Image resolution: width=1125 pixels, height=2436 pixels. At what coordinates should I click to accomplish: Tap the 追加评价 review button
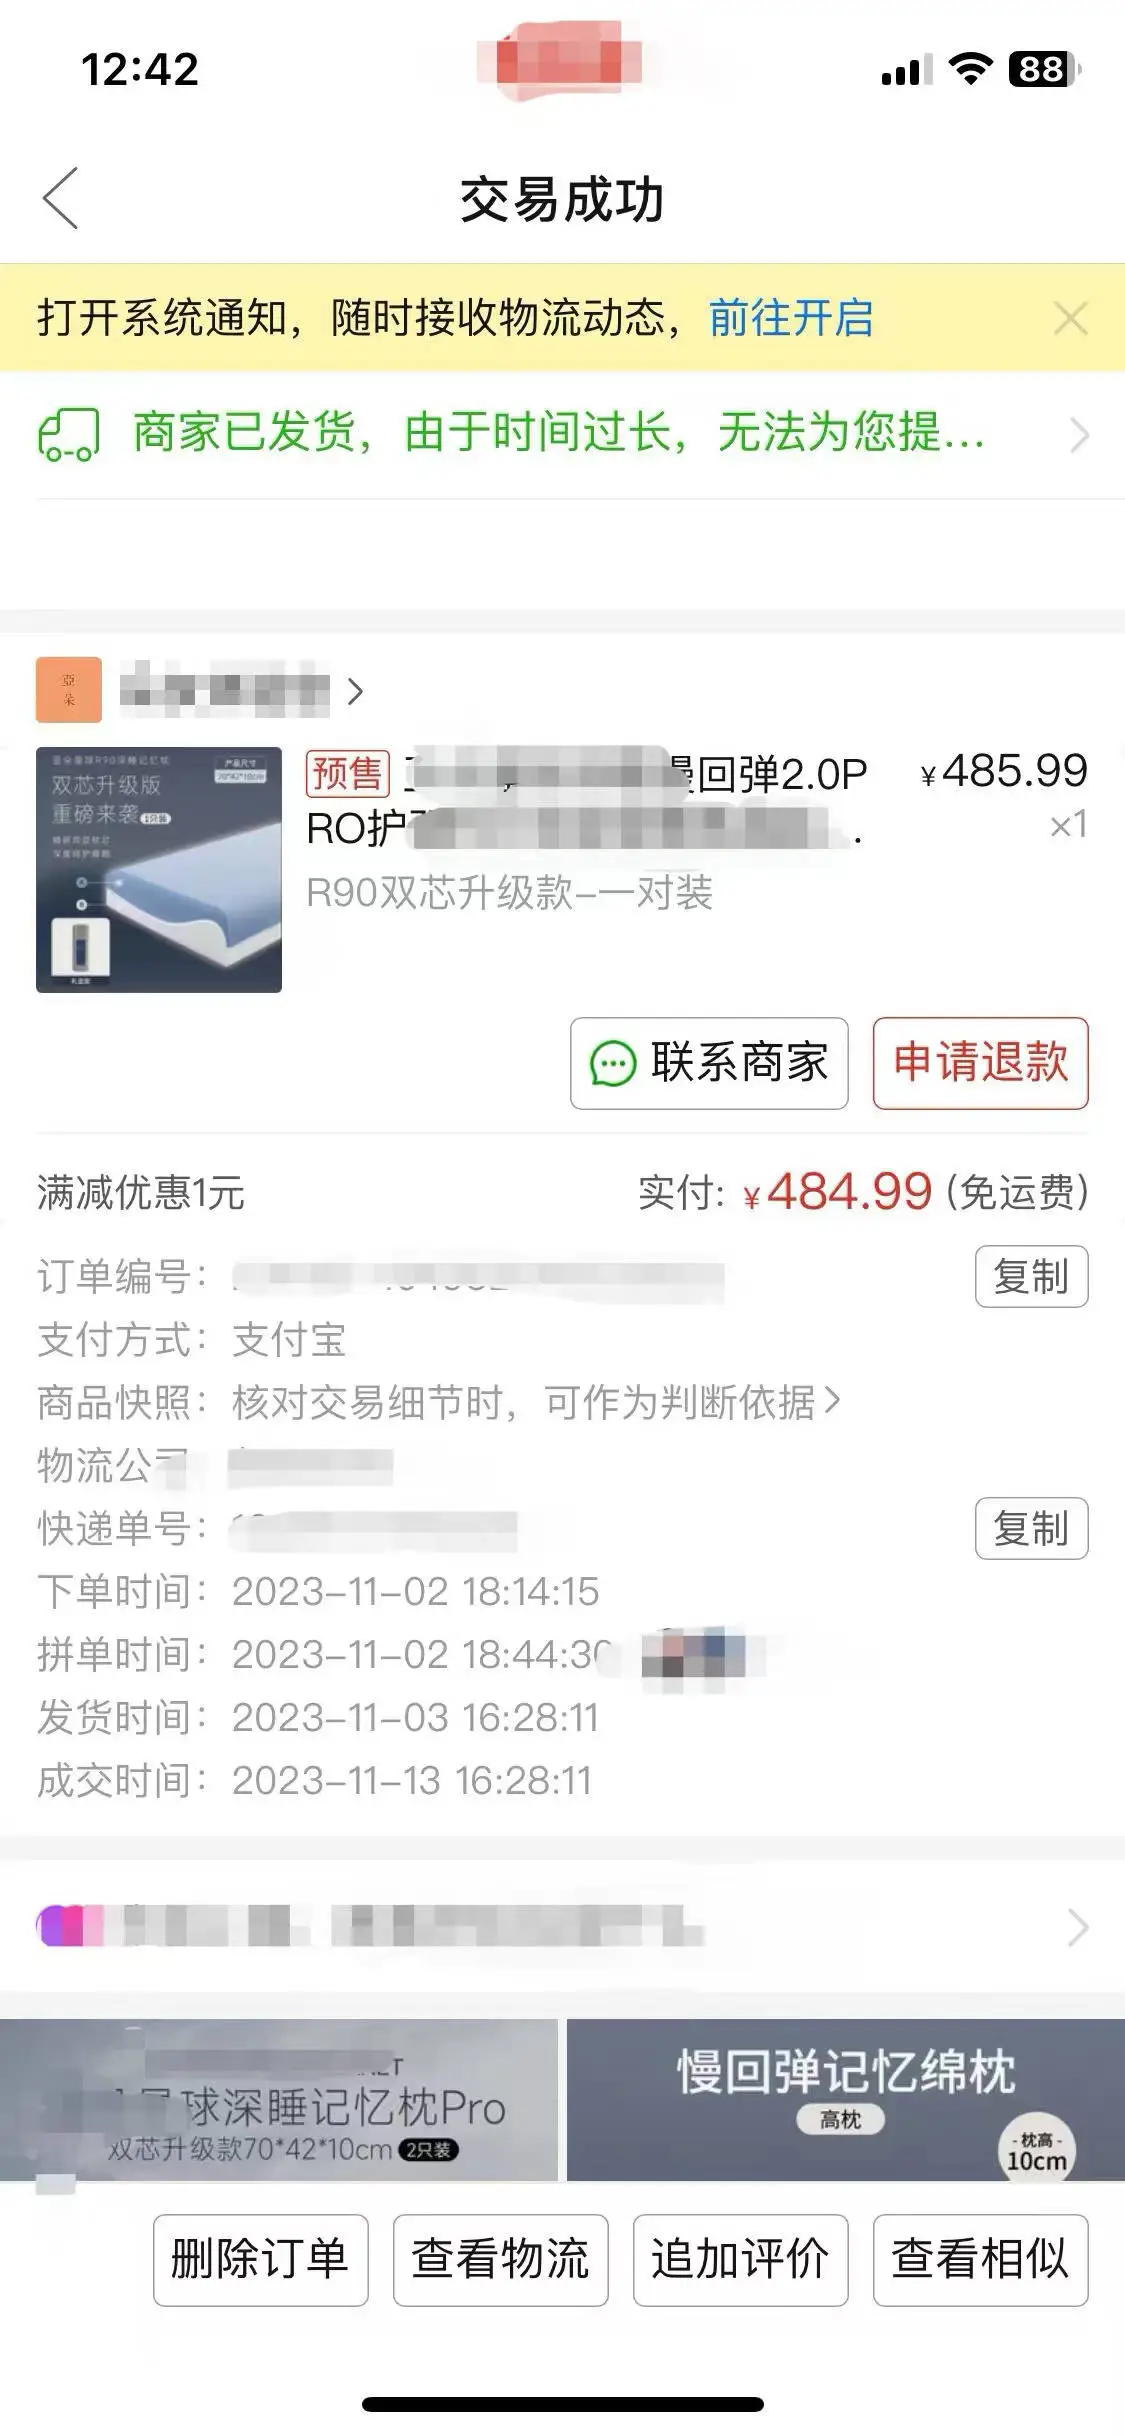point(740,2260)
